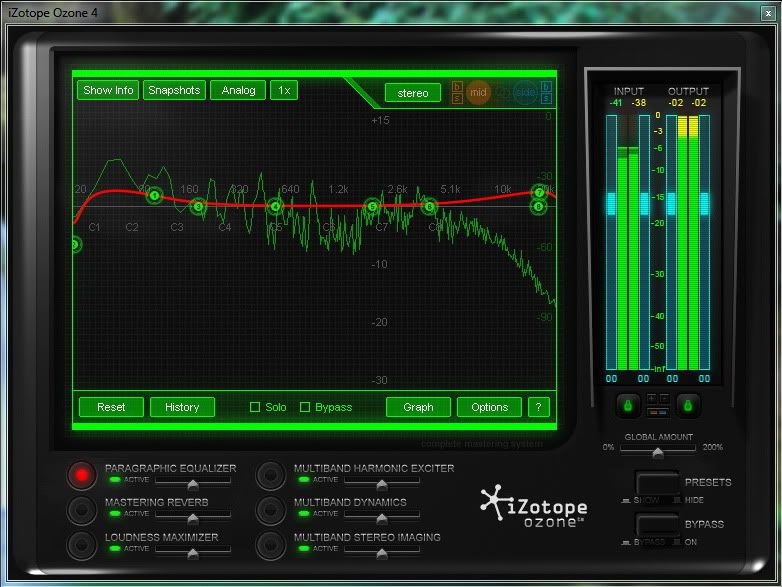Click the 1x zoom button
This screenshot has width=782, height=587.
(284, 90)
